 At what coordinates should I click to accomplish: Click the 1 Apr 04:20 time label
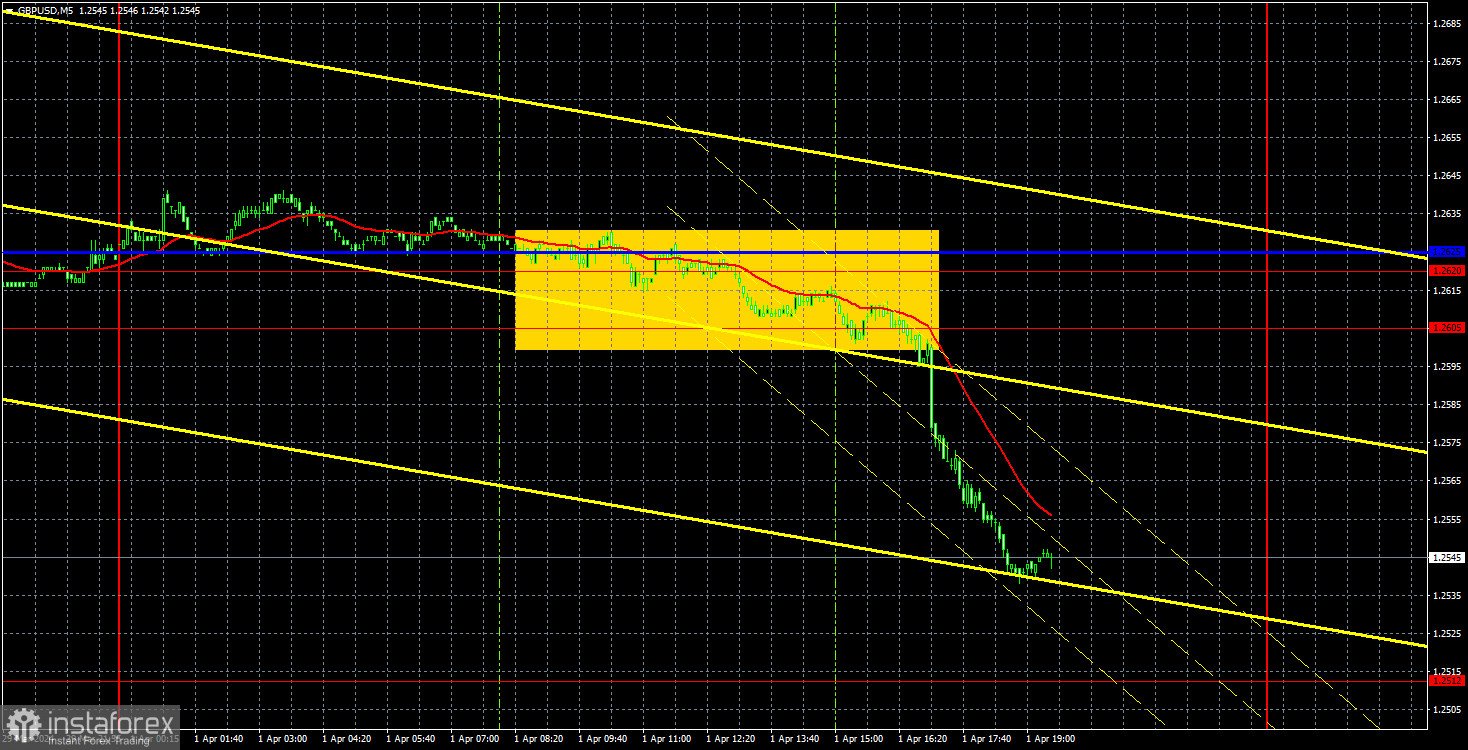point(347,739)
